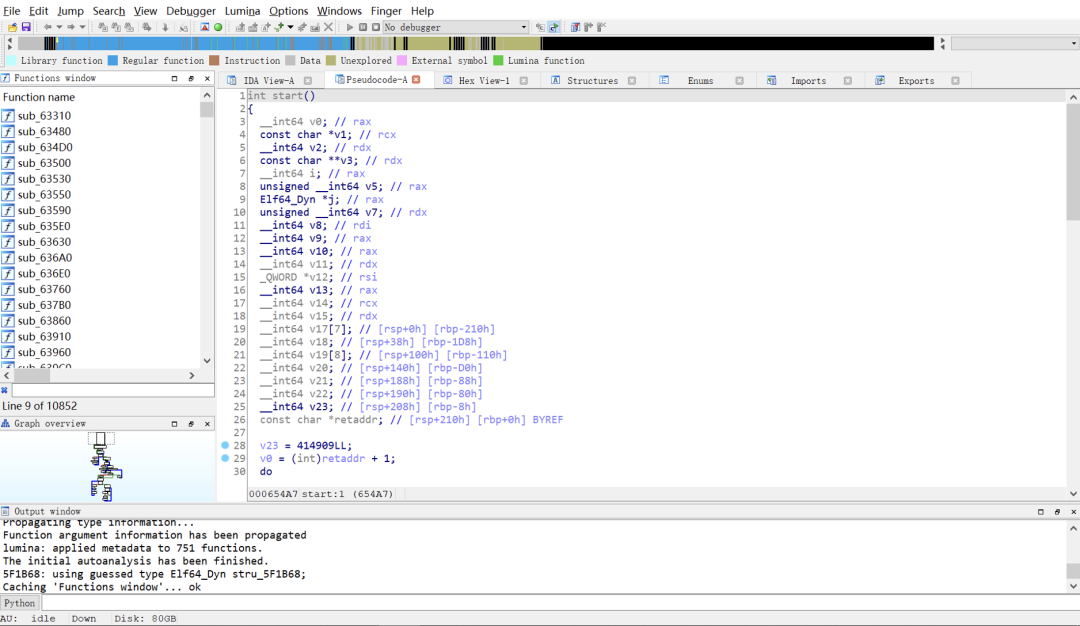
Task: Float the Functions window panel
Action: coord(191,79)
